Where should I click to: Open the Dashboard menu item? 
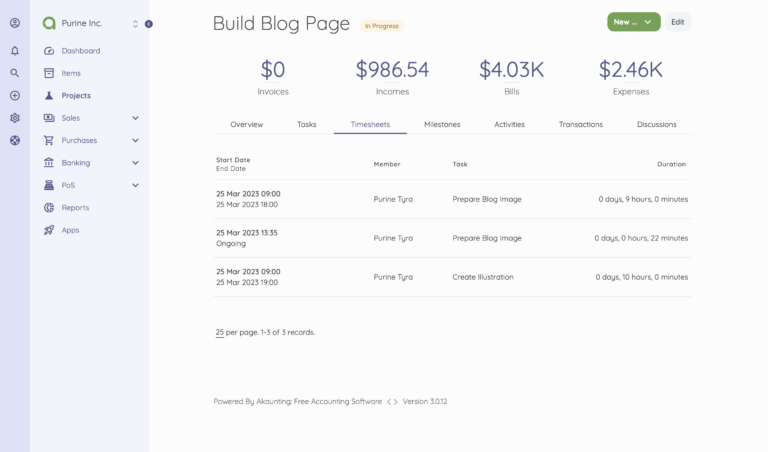[x=80, y=51]
